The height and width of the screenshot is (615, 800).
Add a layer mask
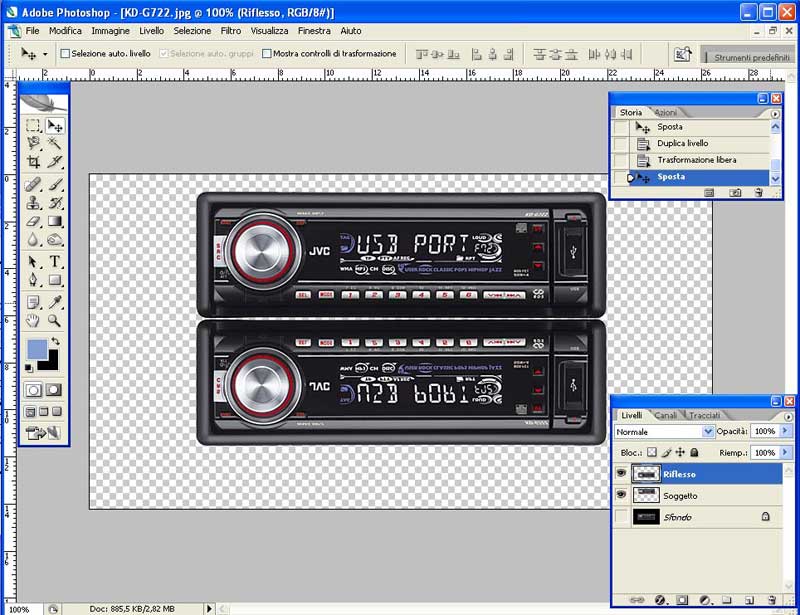pos(682,600)
